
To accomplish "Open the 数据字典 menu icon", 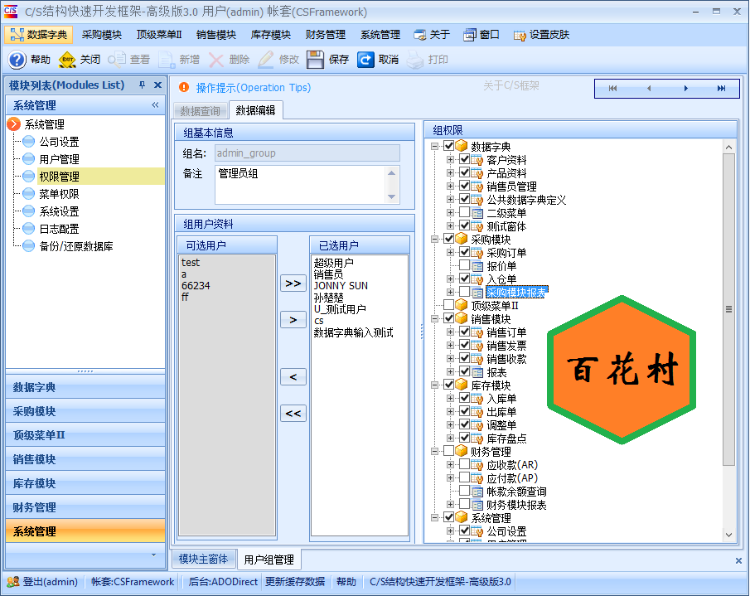I will coord(17,34).
